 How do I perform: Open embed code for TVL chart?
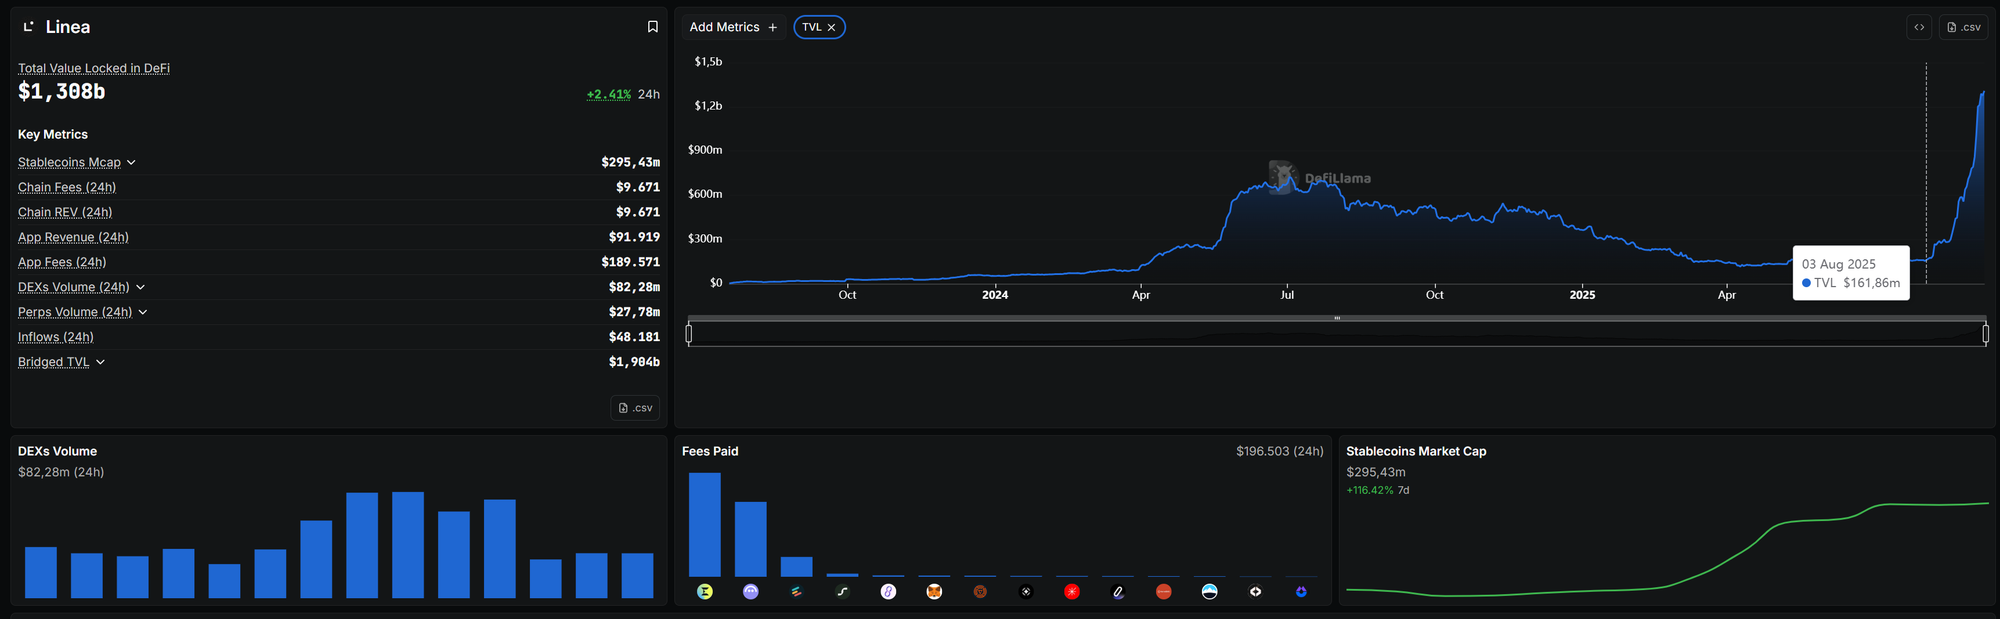1919,27
